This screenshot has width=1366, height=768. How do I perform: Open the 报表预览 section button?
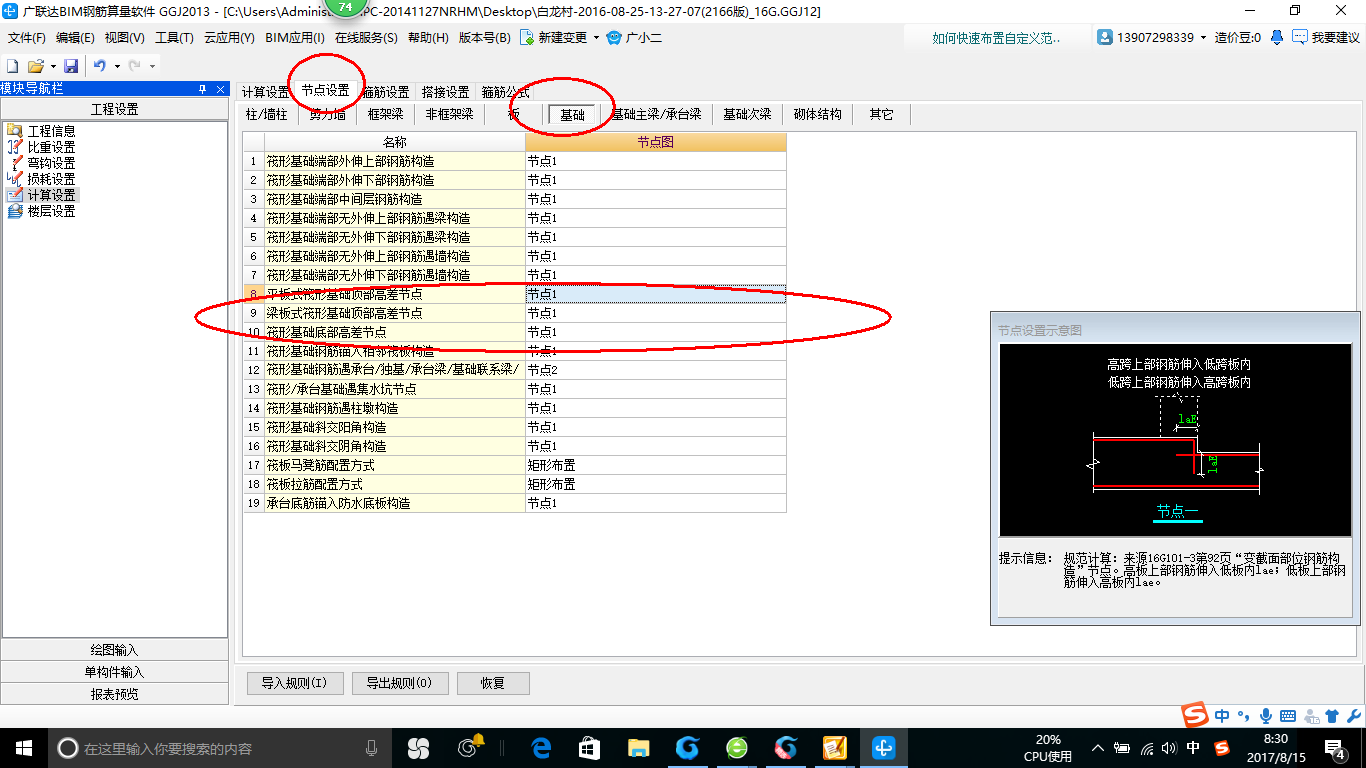(x=115, y=694)
